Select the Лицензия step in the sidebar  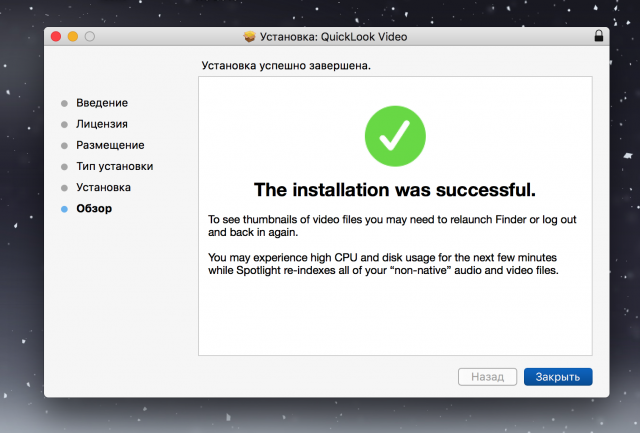pos(101,124)
